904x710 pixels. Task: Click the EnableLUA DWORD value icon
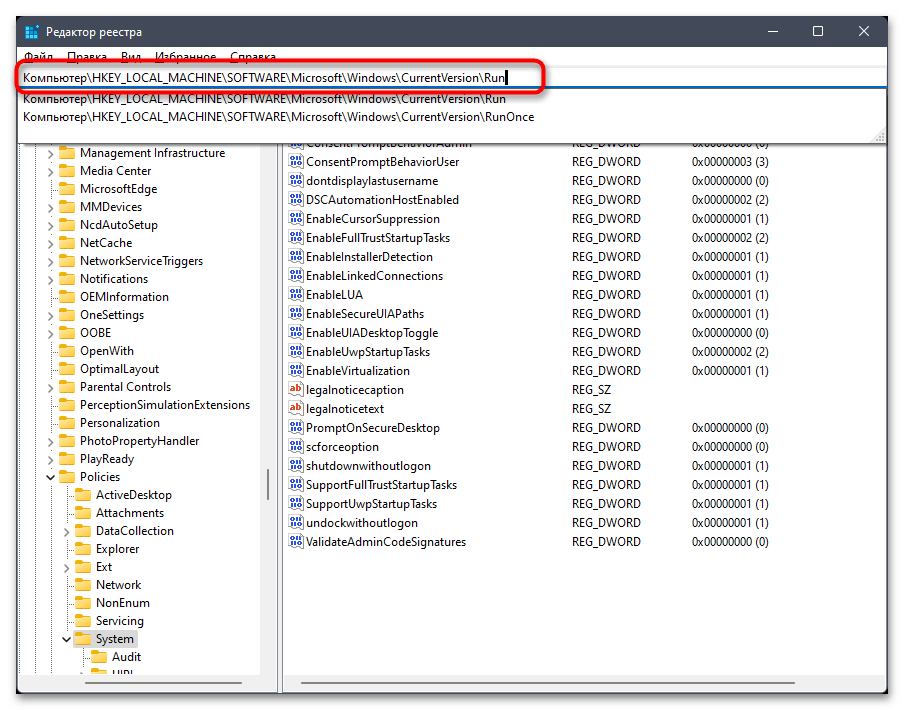296,294
